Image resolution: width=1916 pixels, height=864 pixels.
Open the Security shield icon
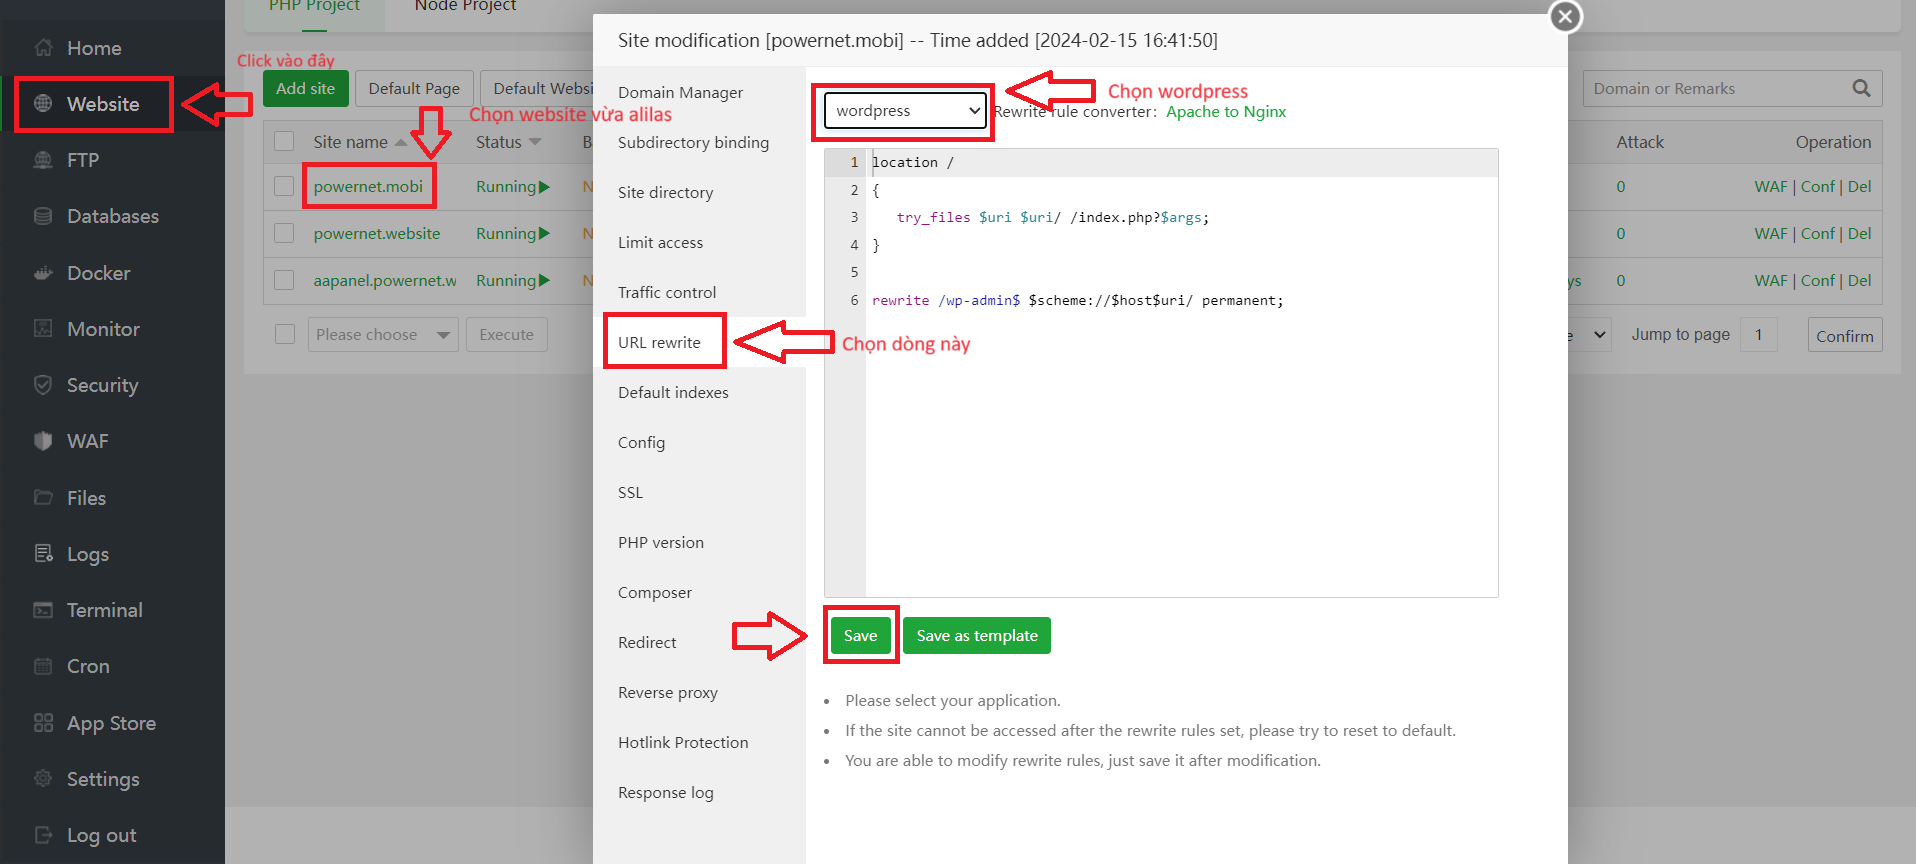pyautogui.click(x=43, y=385)
